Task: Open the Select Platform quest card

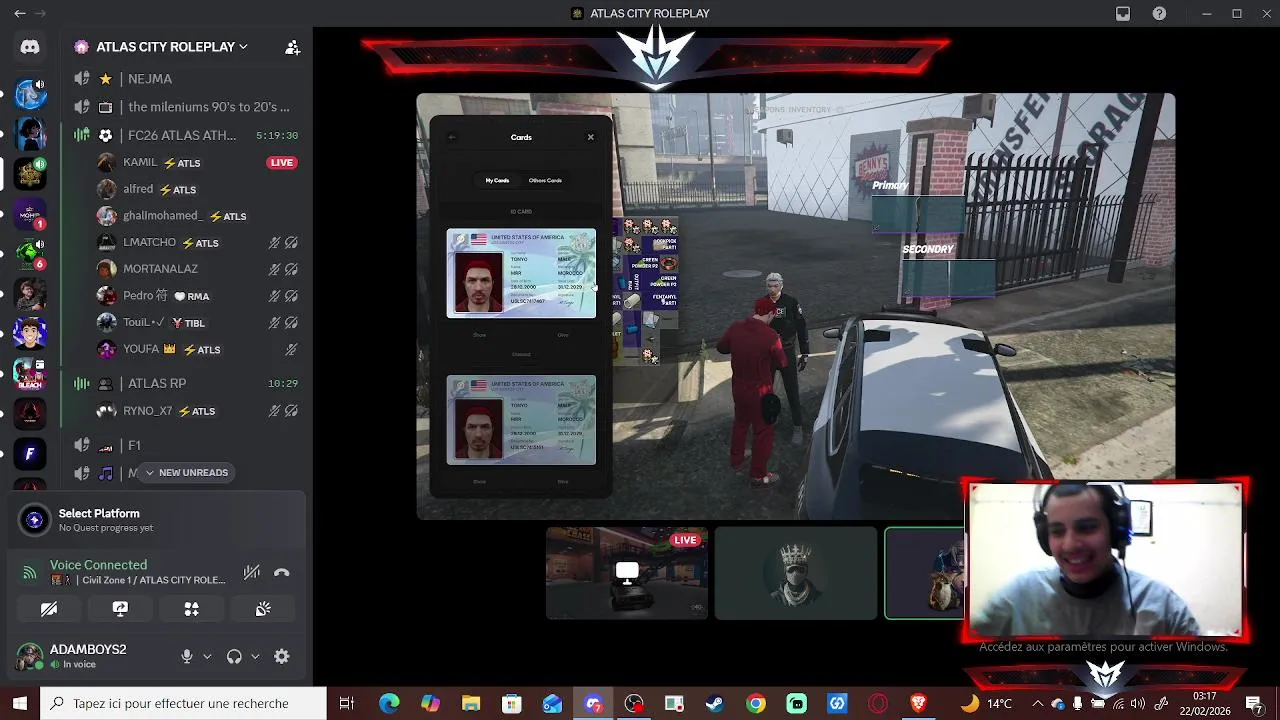Action: coord(156,520)
